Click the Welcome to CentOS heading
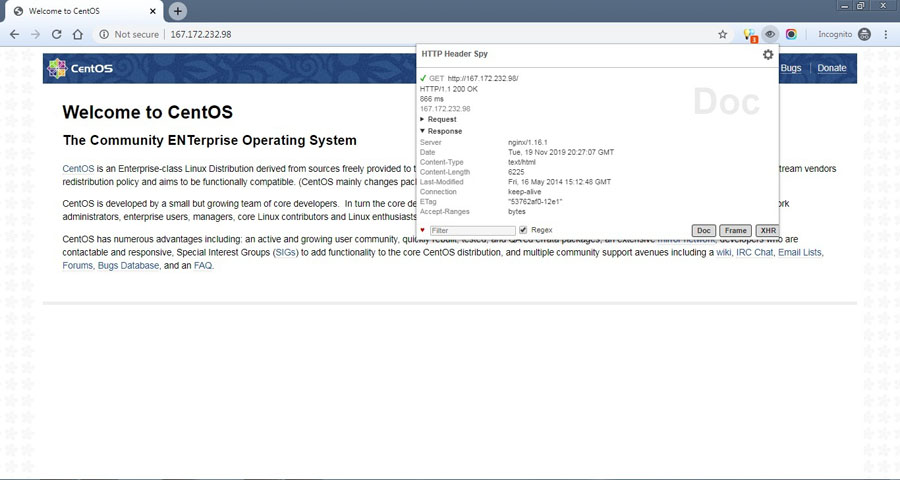 tap(148, 112)
